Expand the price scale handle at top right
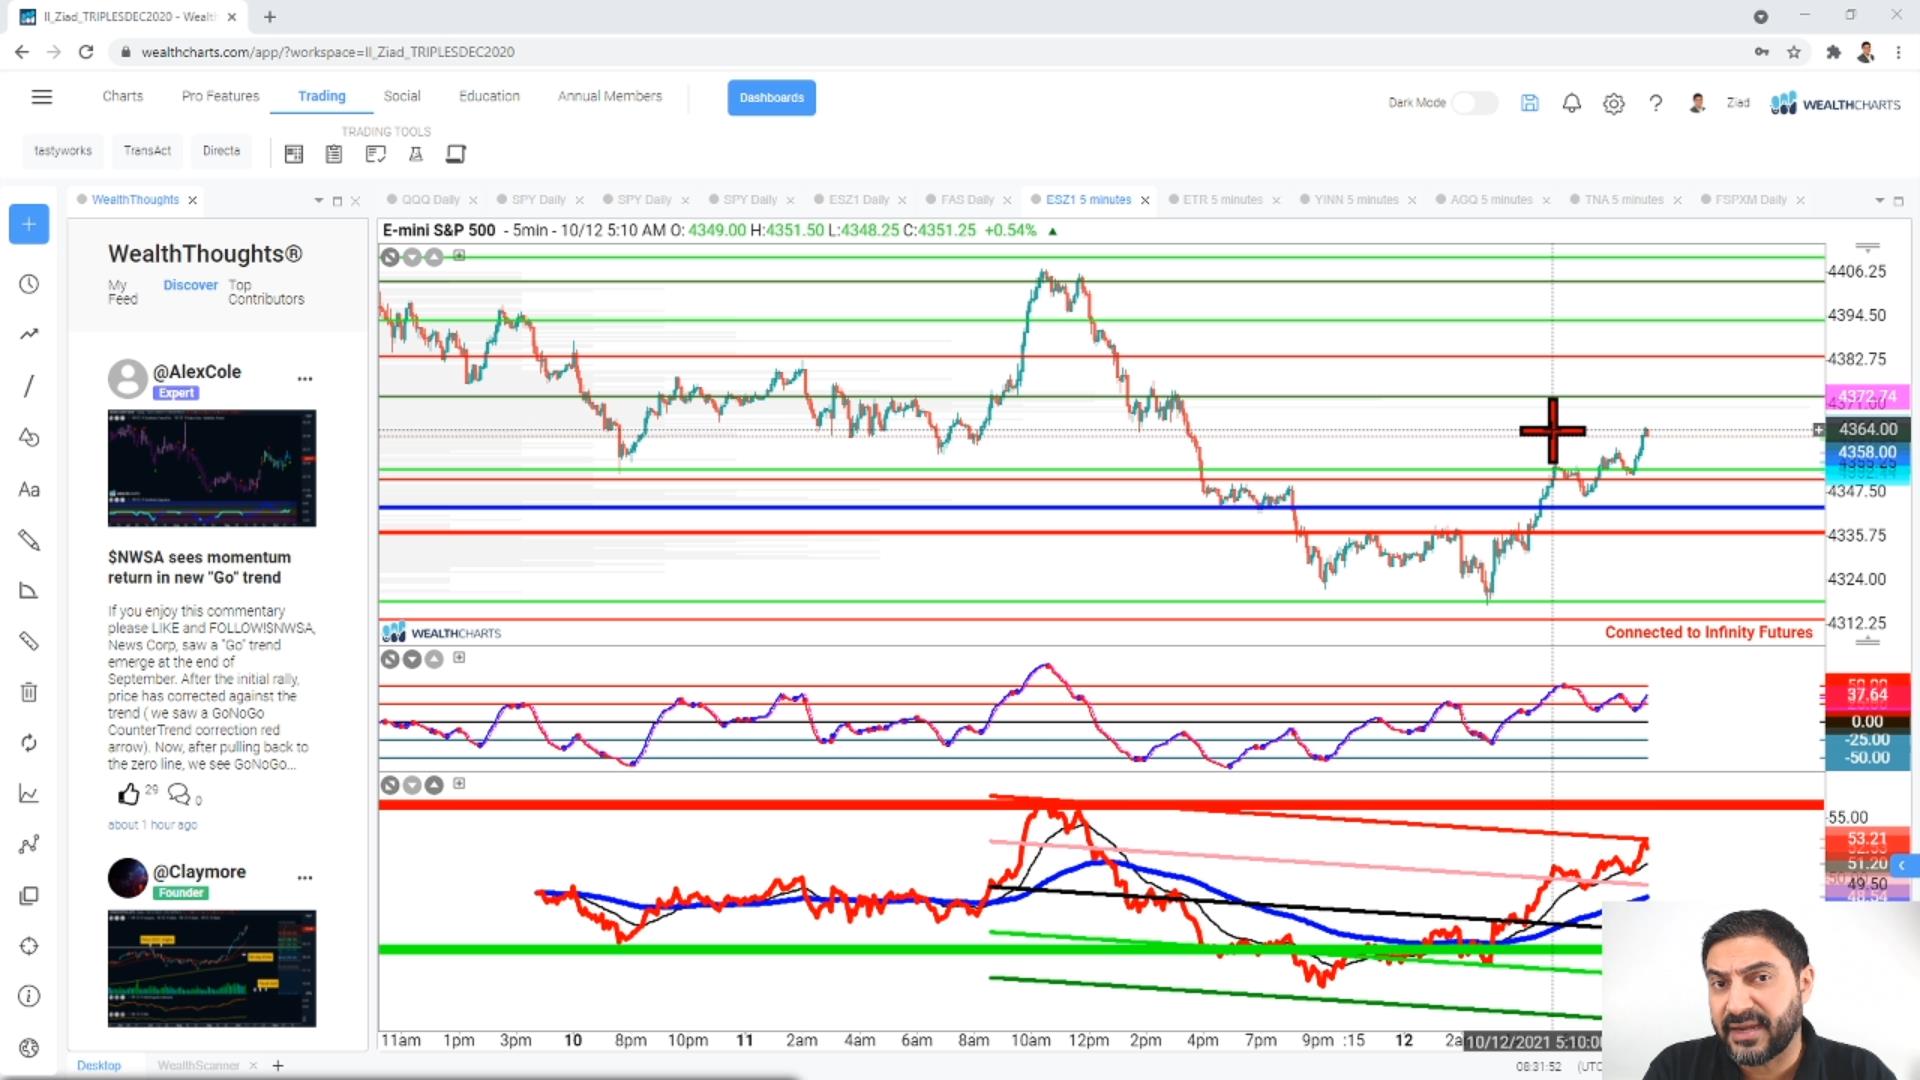The image size is (1920, 1080). pos(1867,246)
